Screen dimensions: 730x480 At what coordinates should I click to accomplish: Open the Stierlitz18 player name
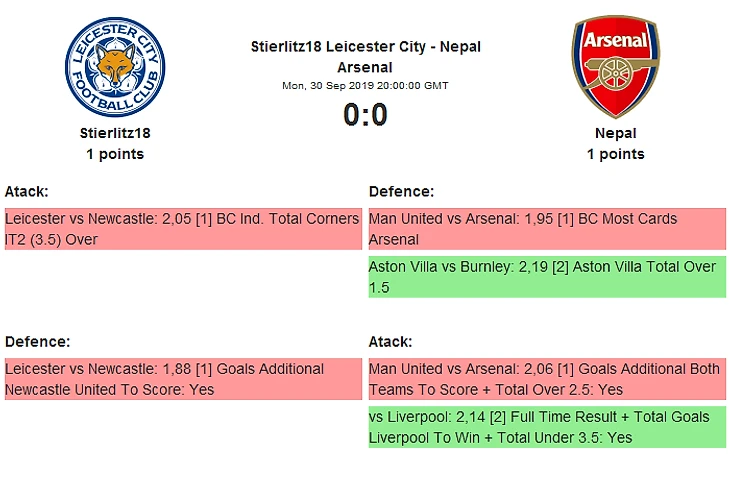tap(115, 133)
